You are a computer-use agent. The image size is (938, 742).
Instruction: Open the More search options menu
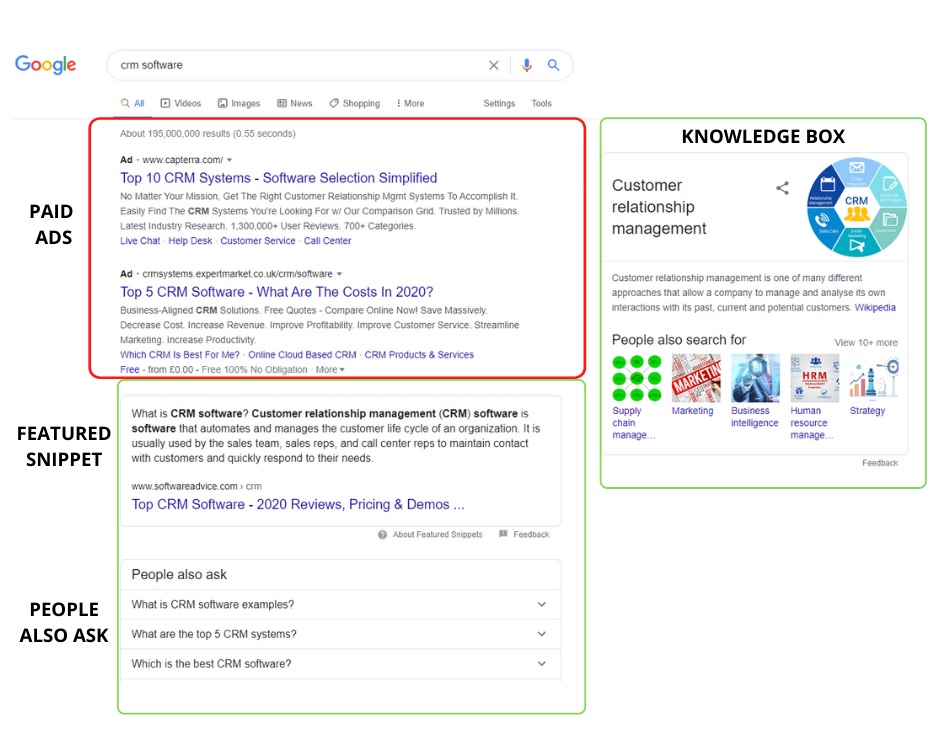(410, 104)
